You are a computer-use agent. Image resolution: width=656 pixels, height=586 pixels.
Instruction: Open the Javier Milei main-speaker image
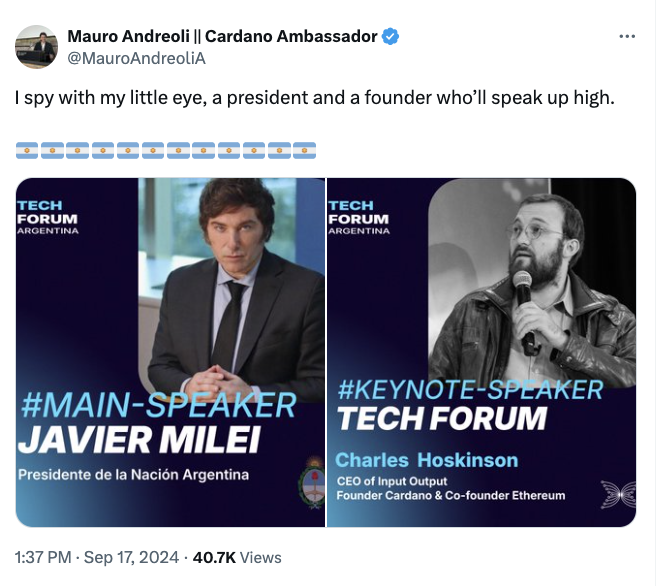[x=170, y=352]
